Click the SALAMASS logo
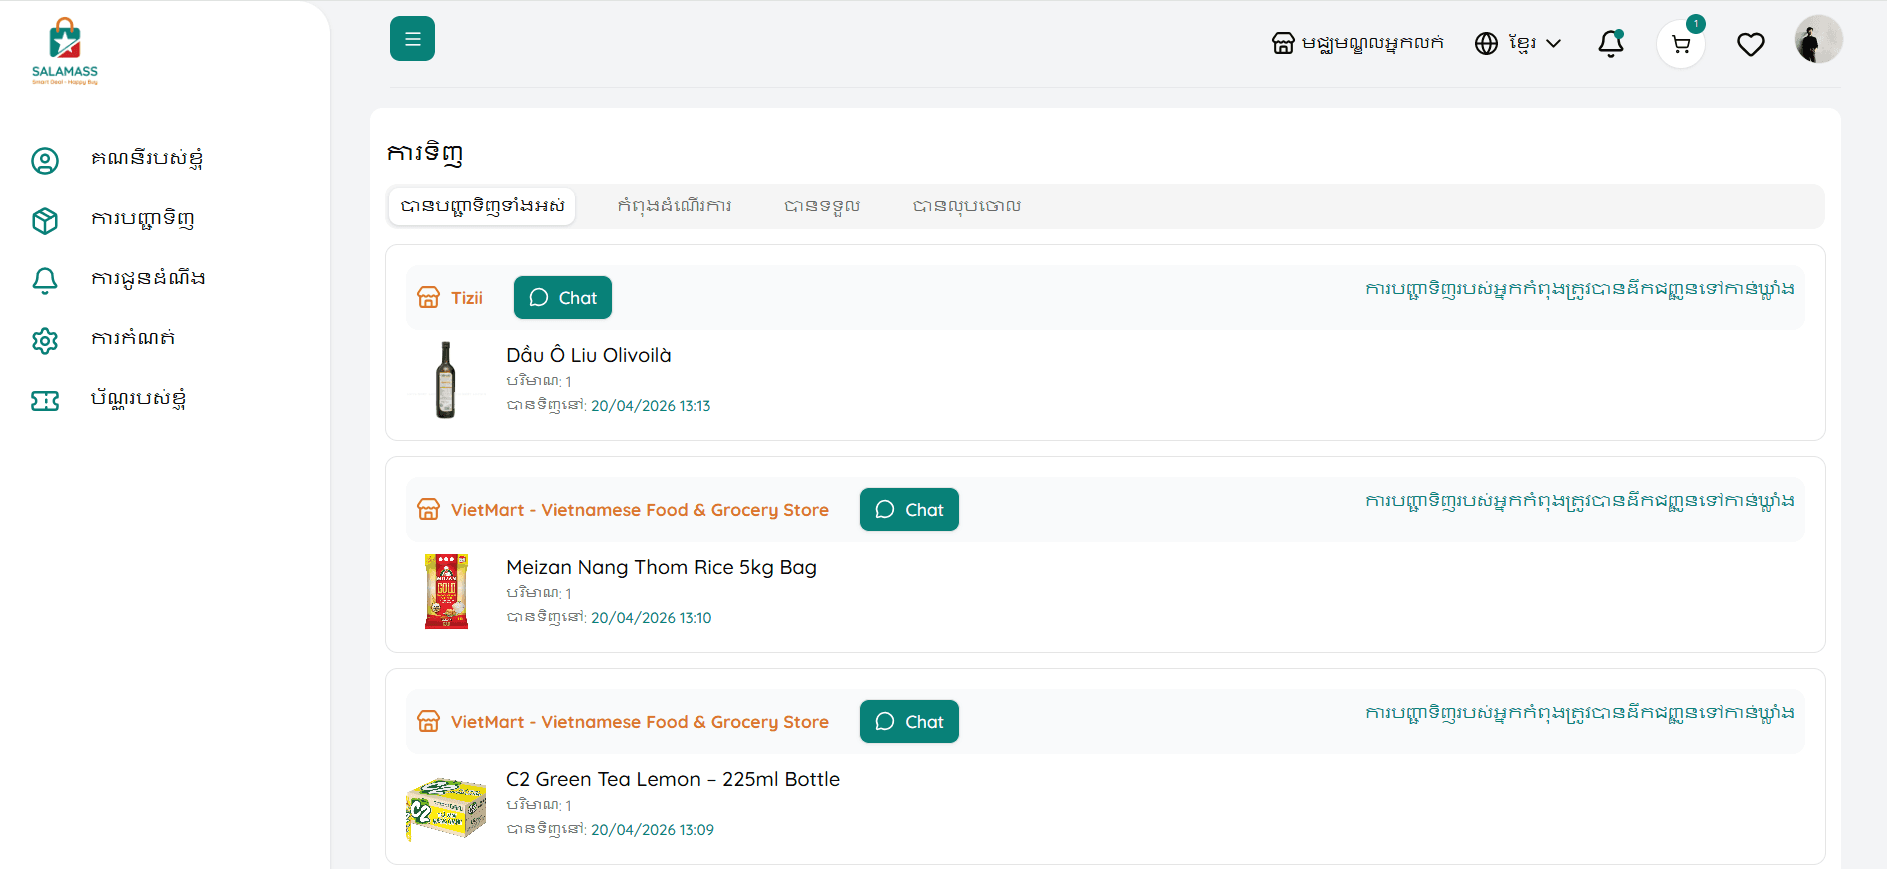The width and height of the screenshot is (1887, 869). tap(65, 51)
